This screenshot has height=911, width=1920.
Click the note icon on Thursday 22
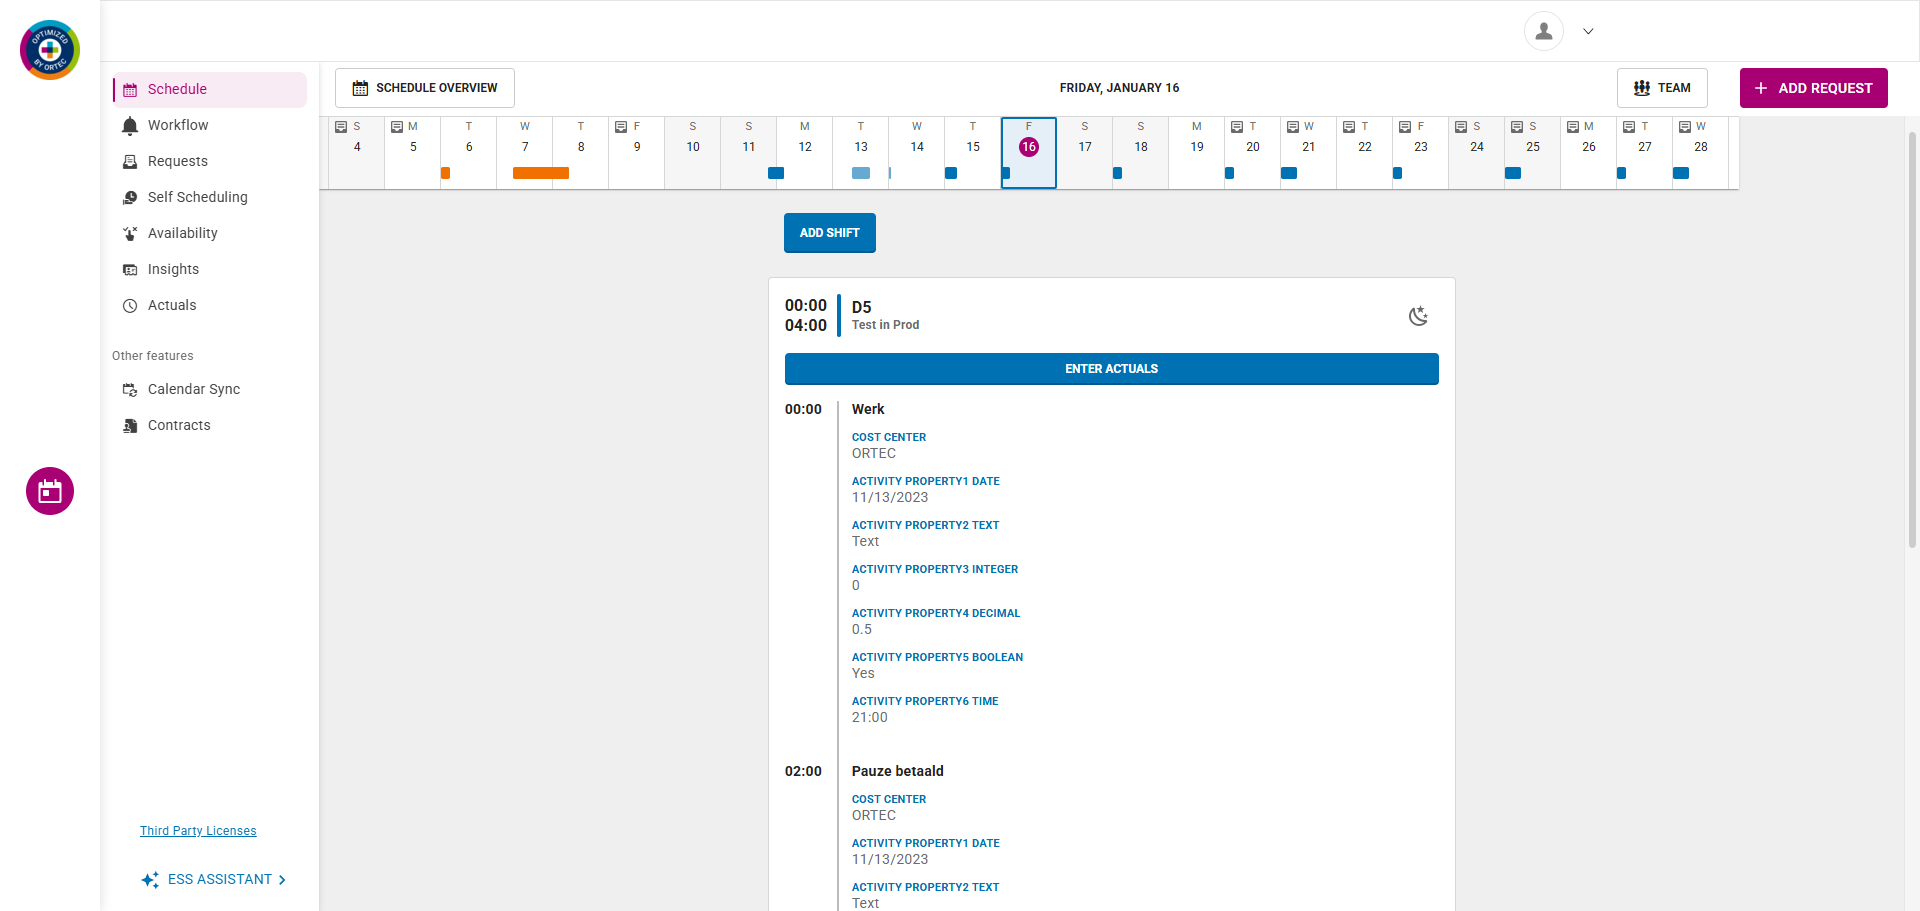click(x=1349, y=127)
